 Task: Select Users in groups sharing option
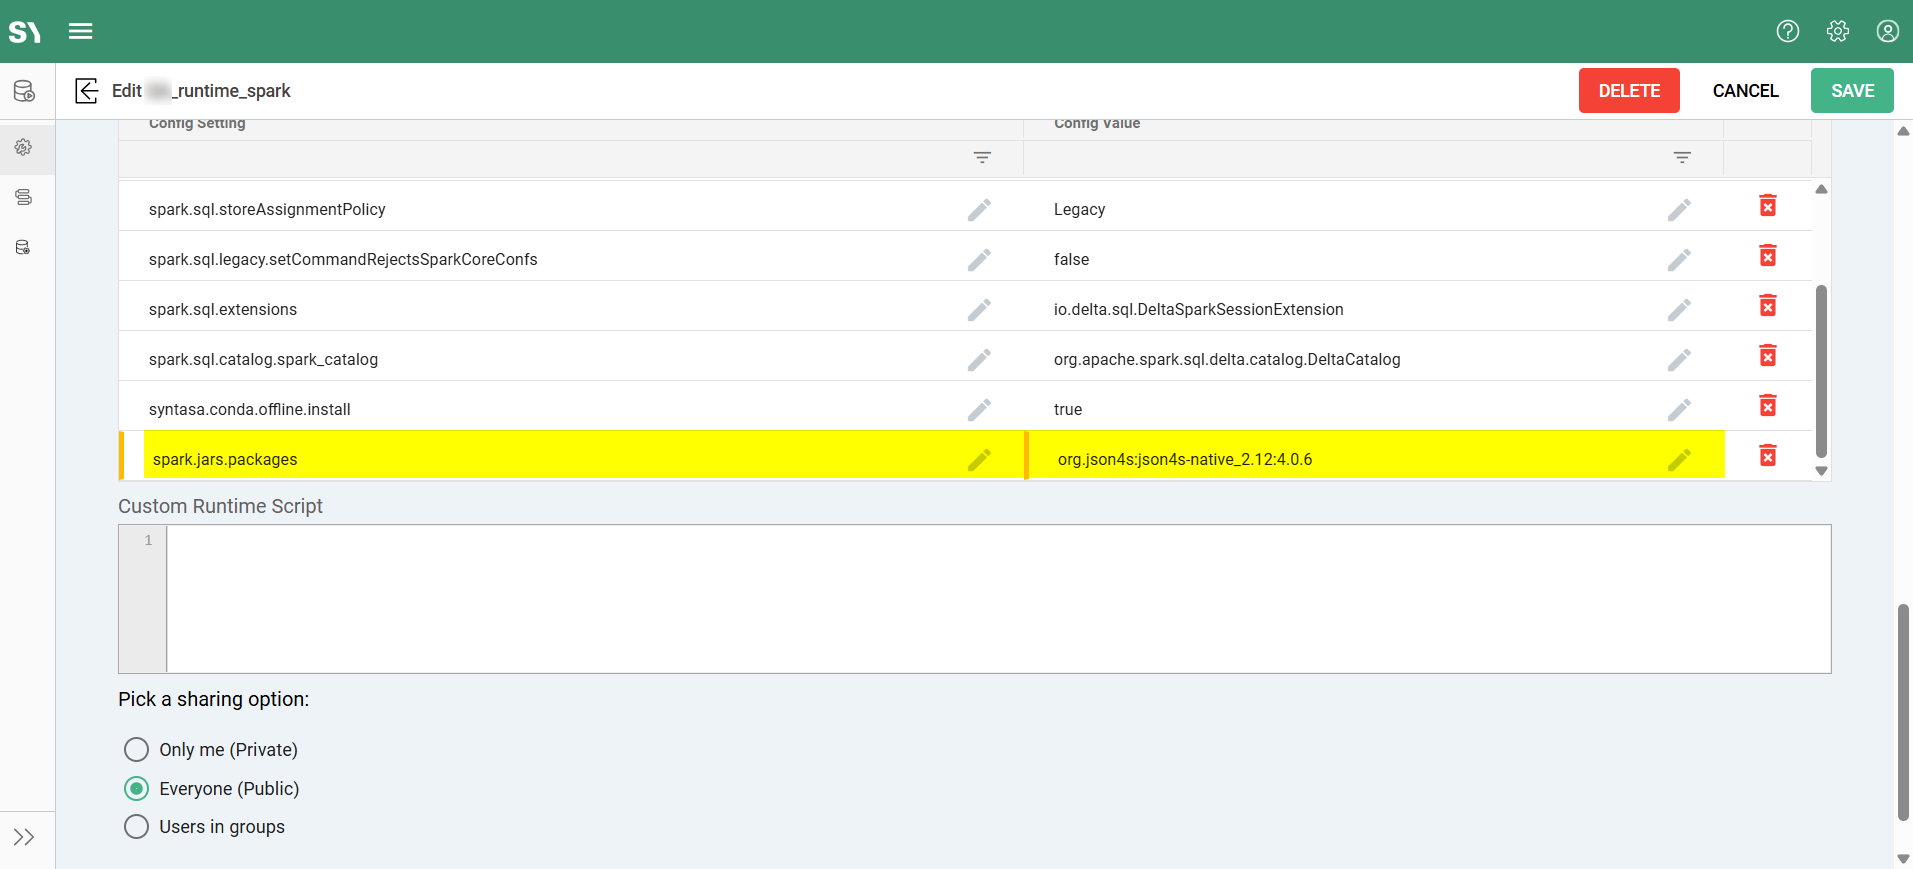[136, 827]
